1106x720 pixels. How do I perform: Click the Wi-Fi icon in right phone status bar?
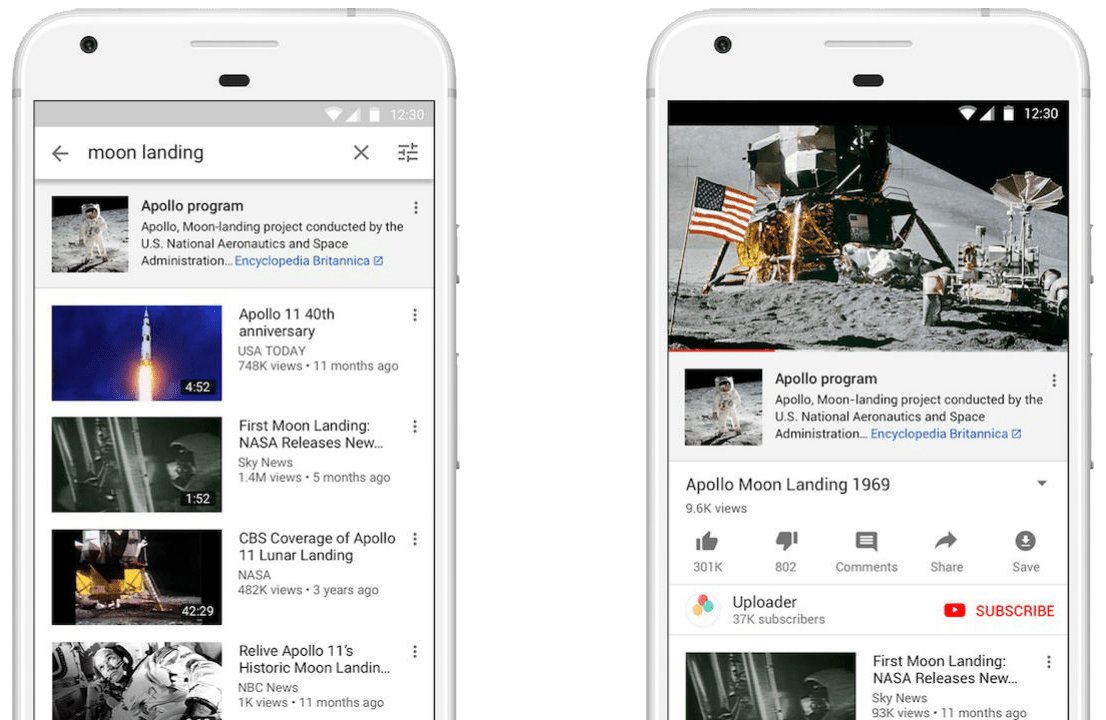968,113
